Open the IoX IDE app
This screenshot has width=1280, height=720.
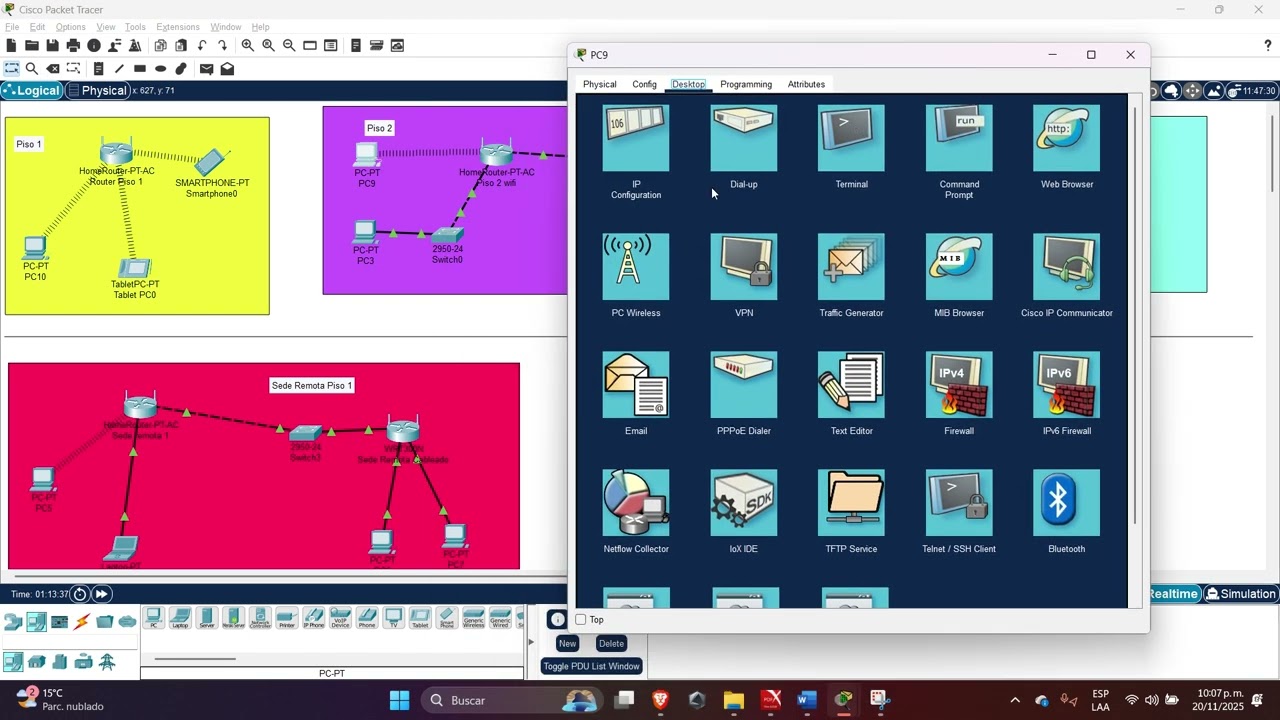[744, 503]
